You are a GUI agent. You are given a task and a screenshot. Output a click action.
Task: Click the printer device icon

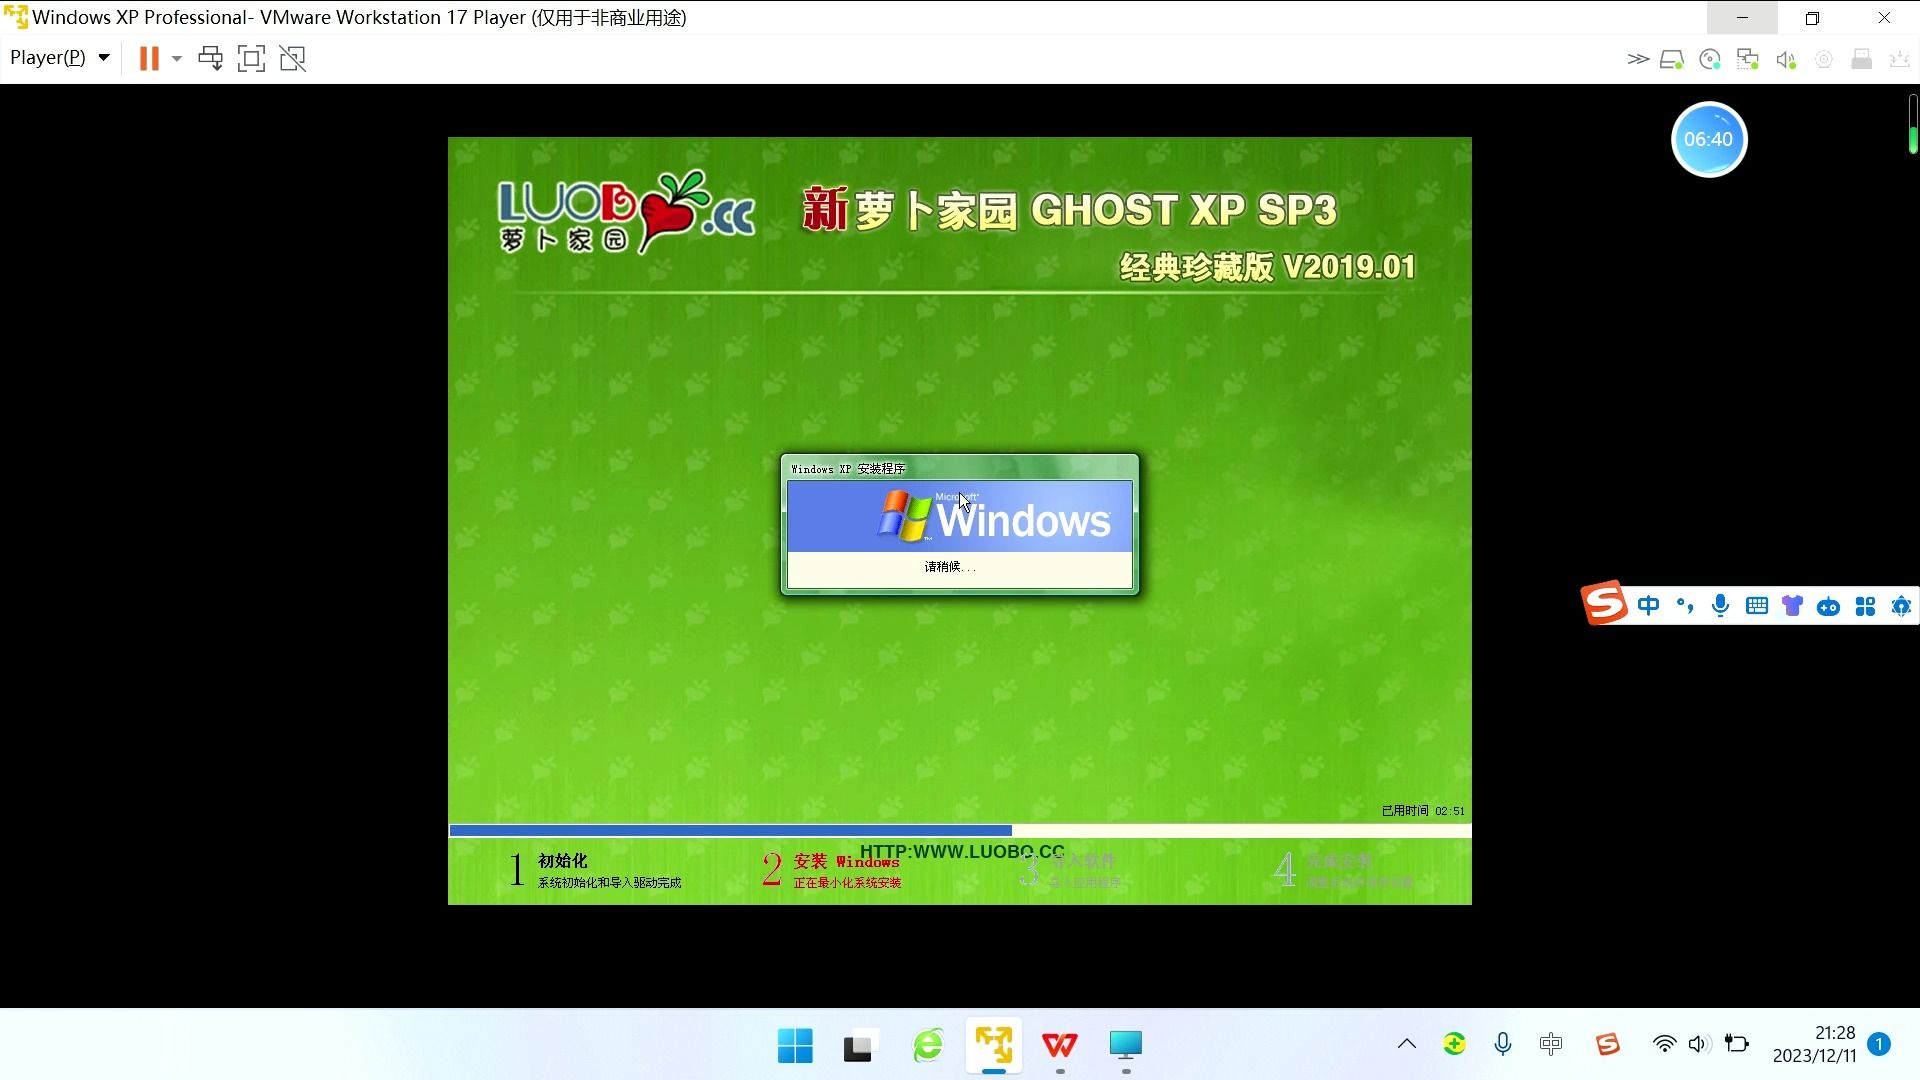[x=1861, y=59]
